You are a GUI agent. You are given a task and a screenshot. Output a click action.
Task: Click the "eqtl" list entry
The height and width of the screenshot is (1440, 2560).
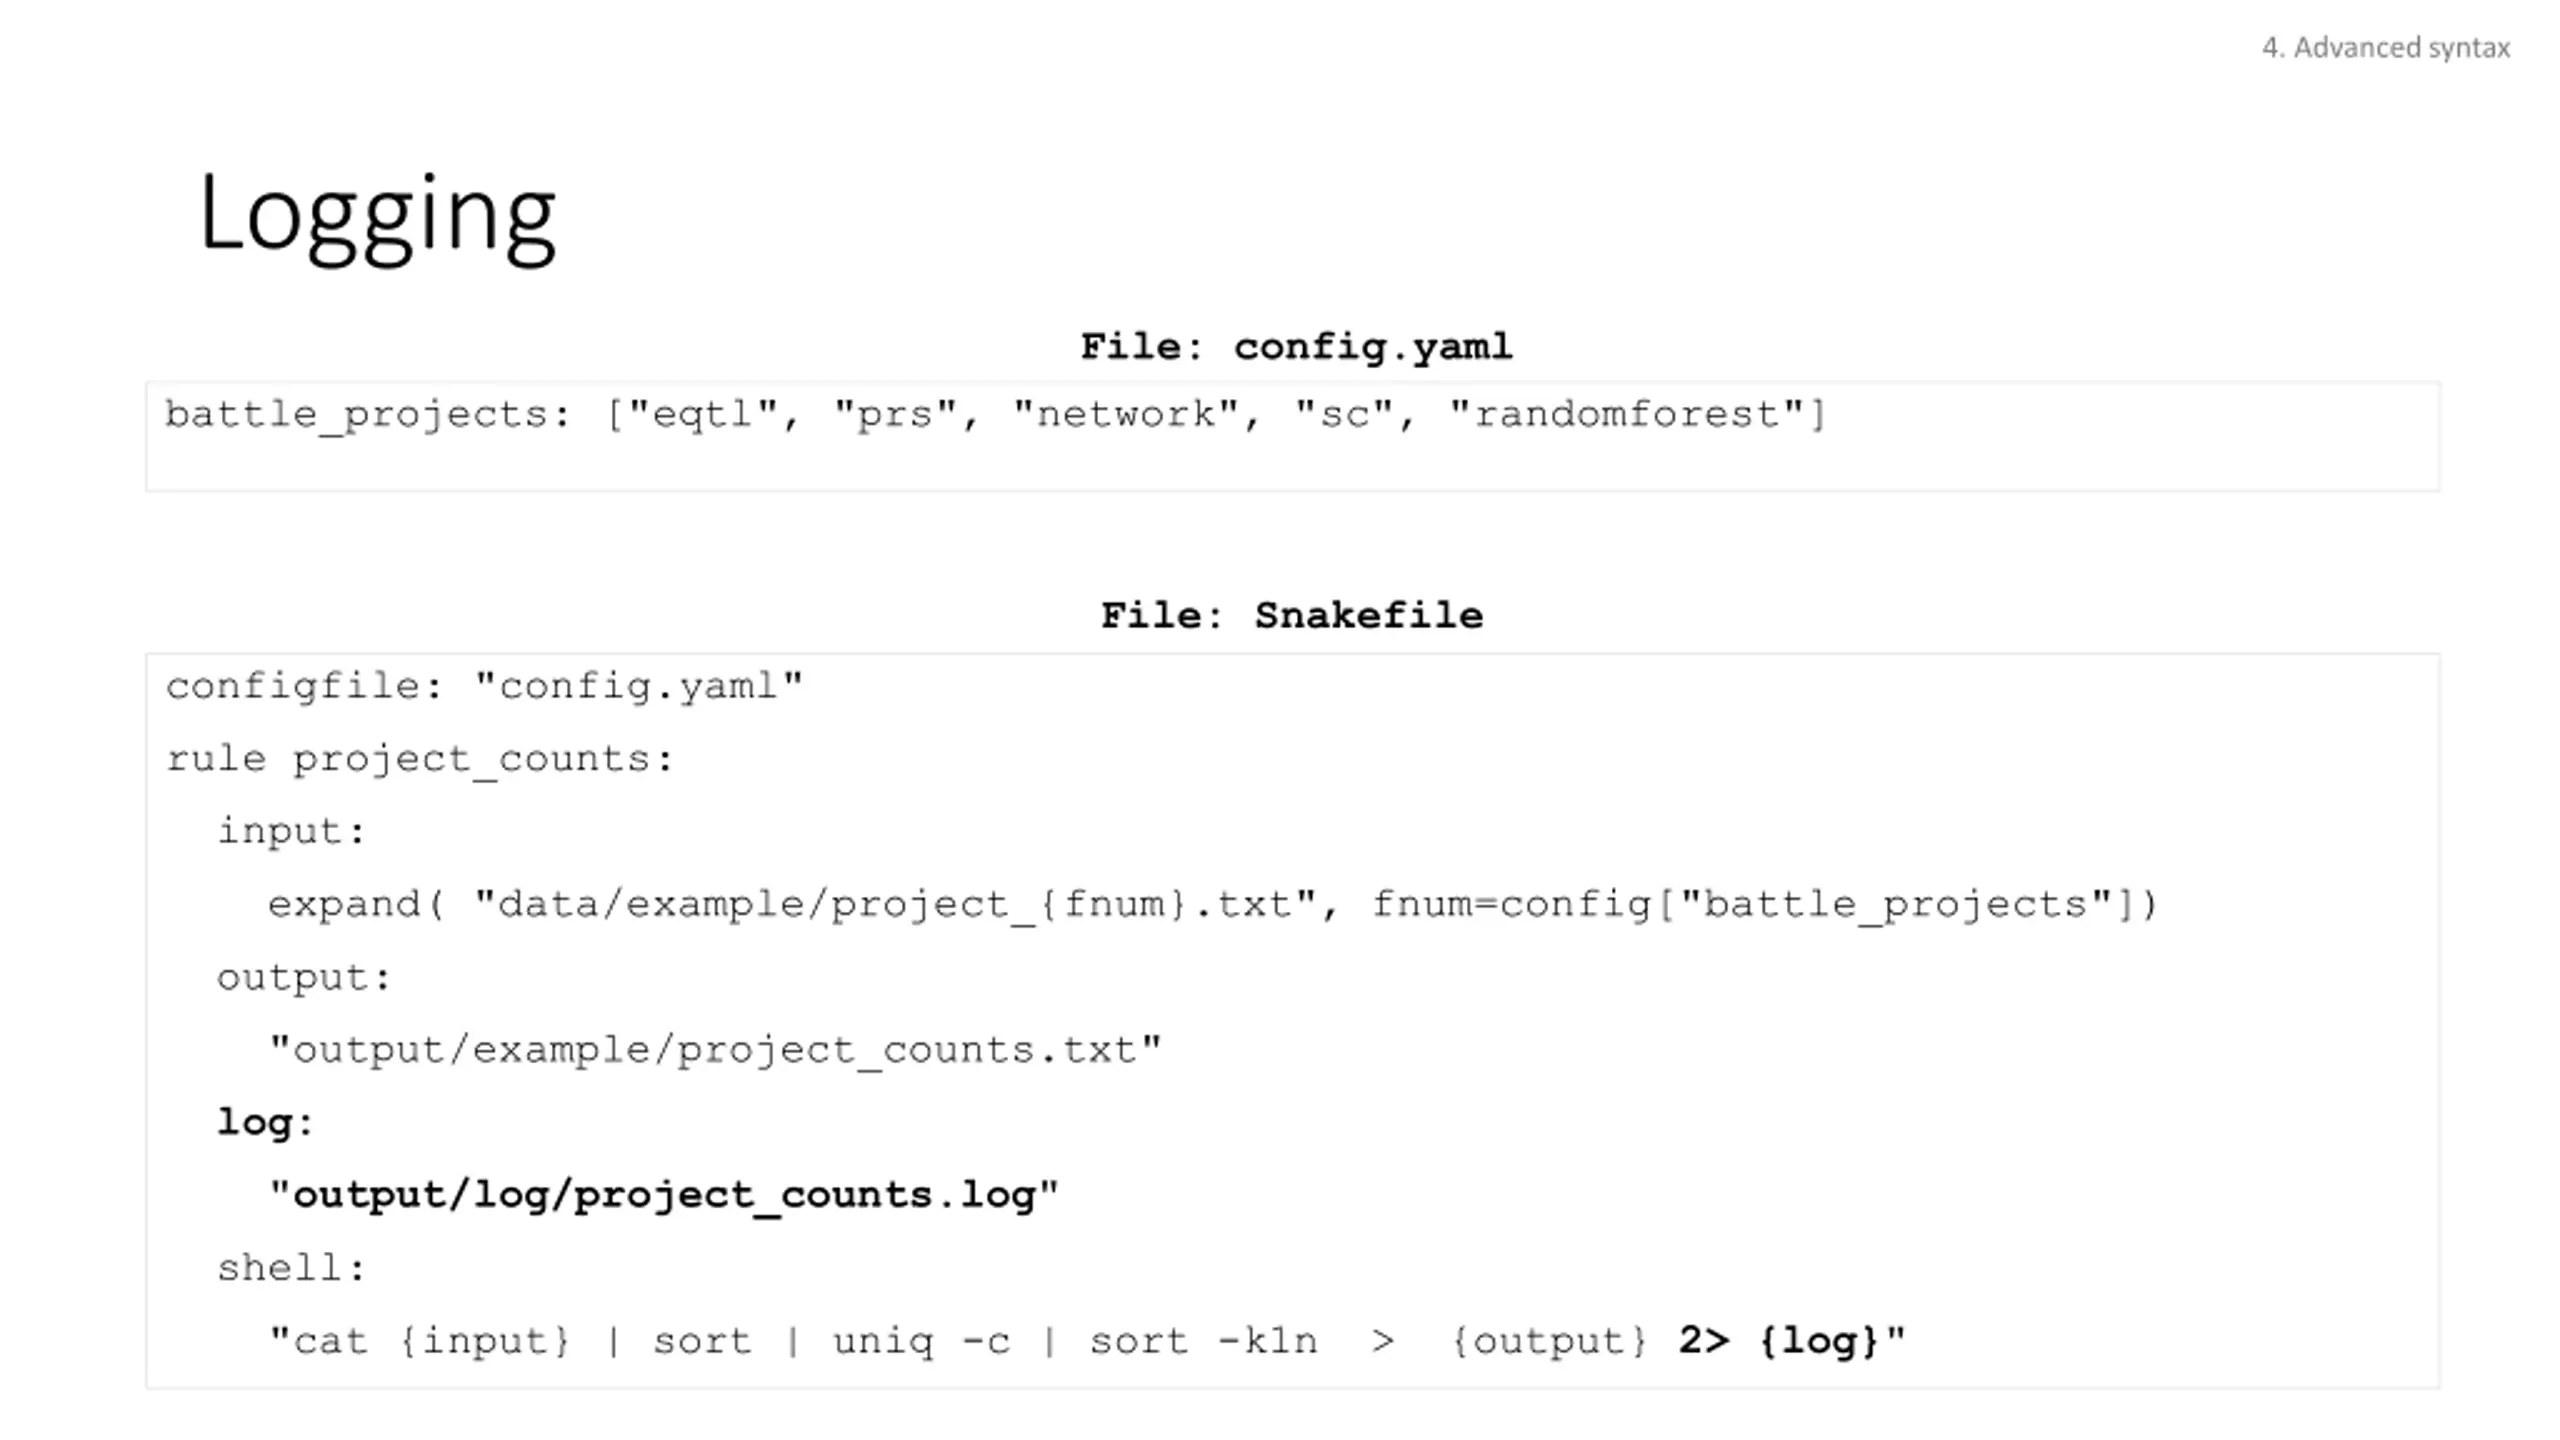tap(703, 415)
